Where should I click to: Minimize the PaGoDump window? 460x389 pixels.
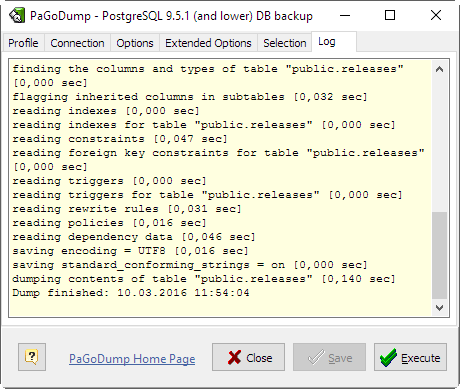tap(345, 15)
